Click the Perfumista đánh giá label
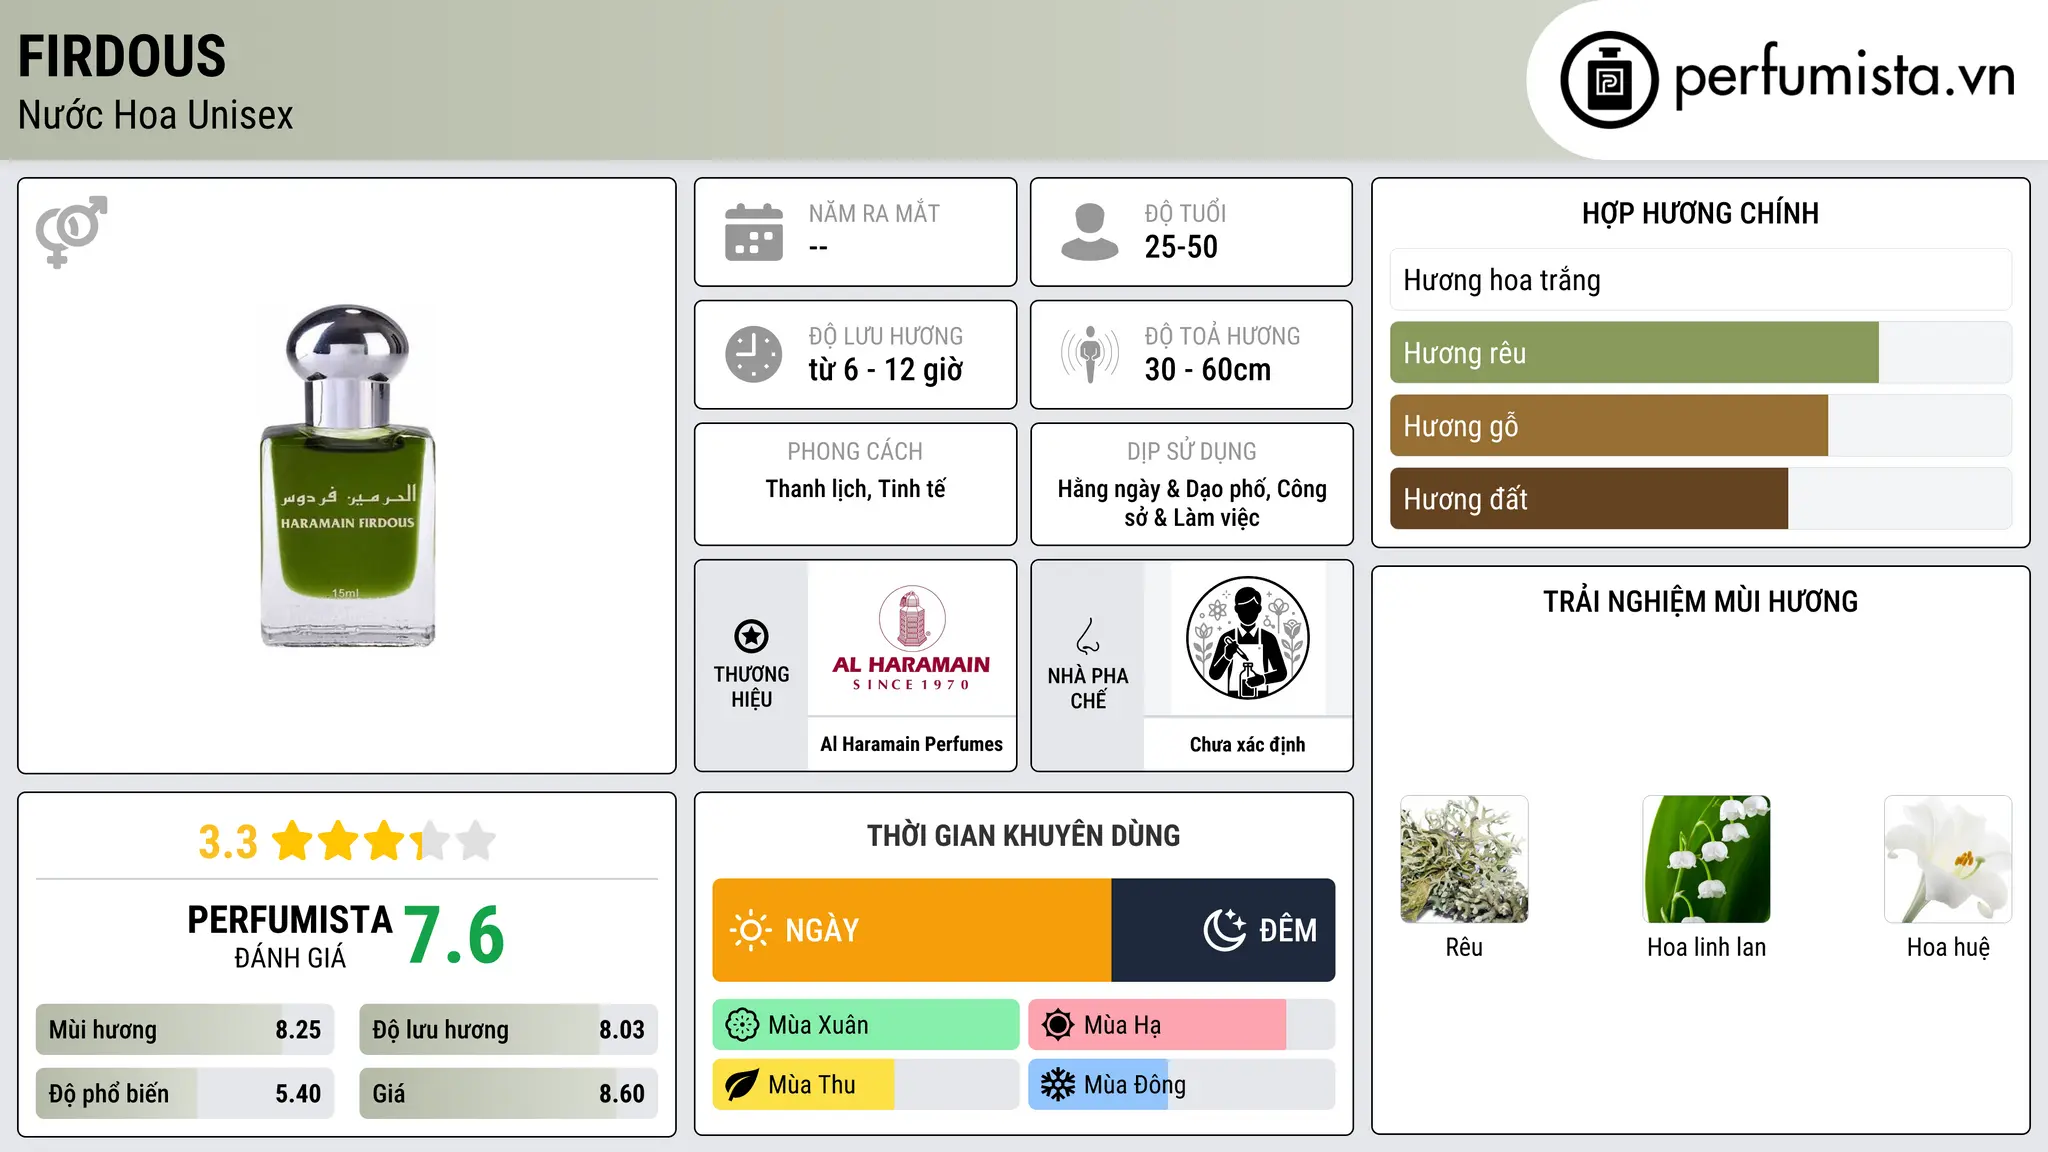2048x1152 pixels. point(290,936)
